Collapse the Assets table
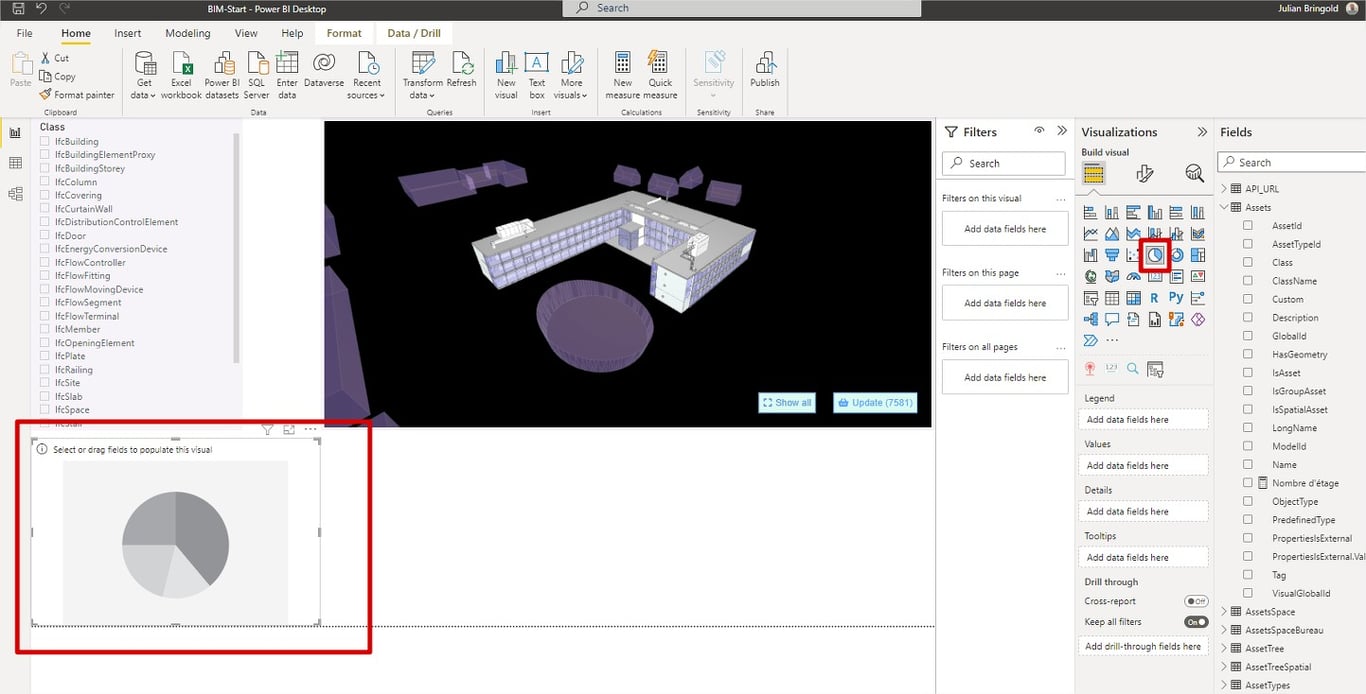Image resolution: width=1366 pixels, height=694 pixels. point(1224,207)
